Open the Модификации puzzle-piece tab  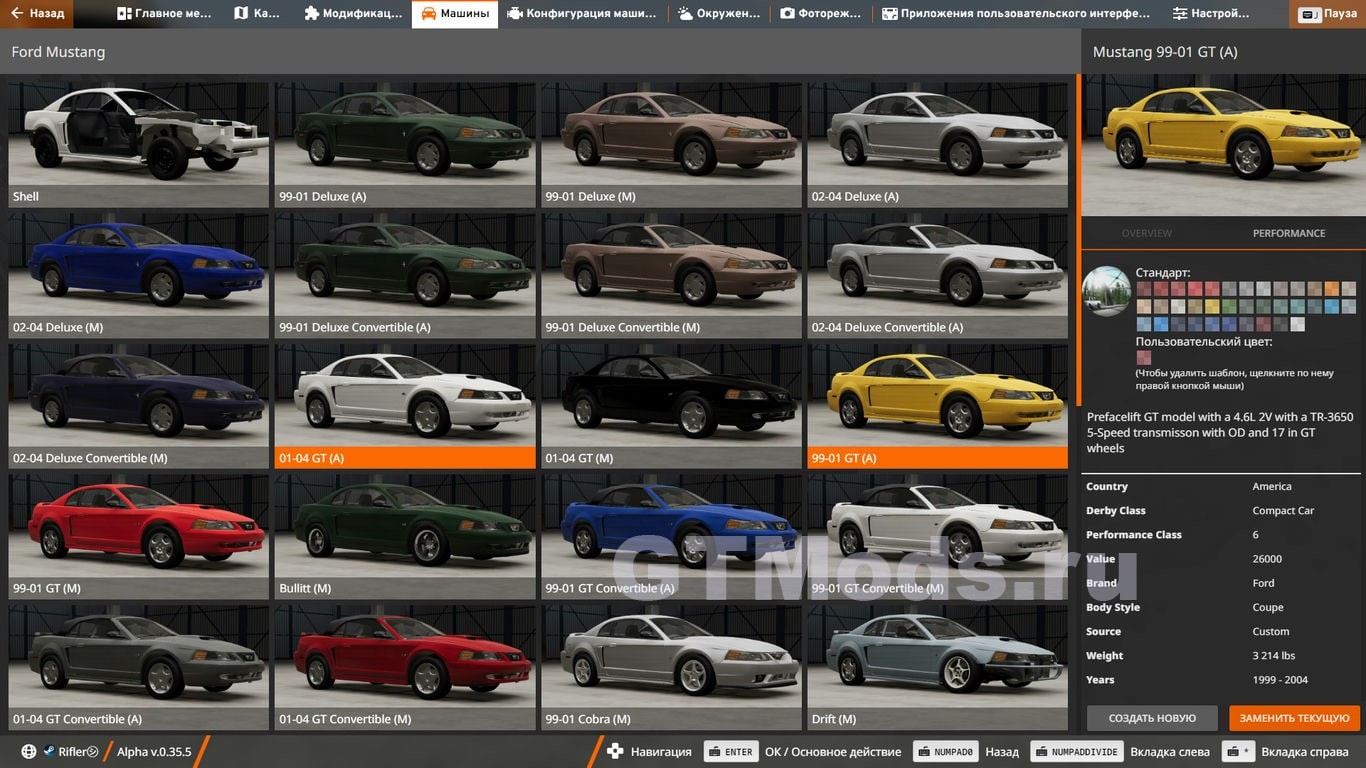point(353,14)
